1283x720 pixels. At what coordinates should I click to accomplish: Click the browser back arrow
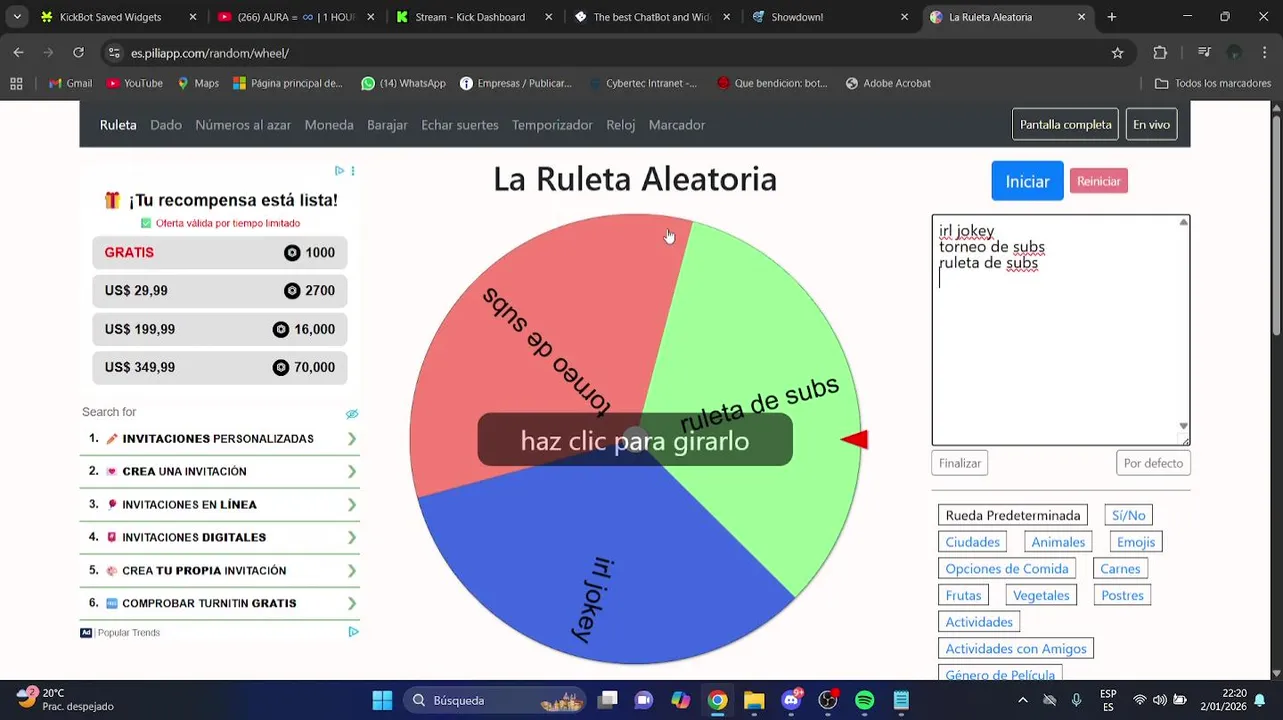(x=18, y=53)
